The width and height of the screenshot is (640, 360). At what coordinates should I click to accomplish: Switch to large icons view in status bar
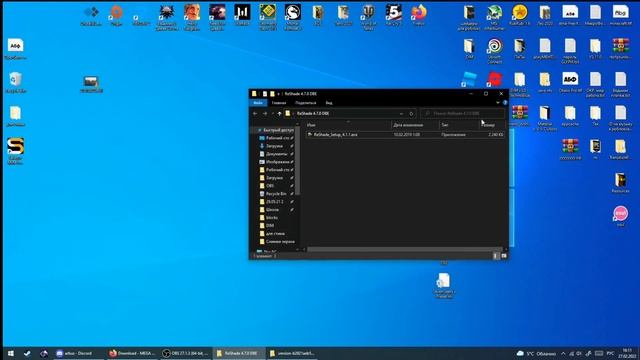click(504, 256)
